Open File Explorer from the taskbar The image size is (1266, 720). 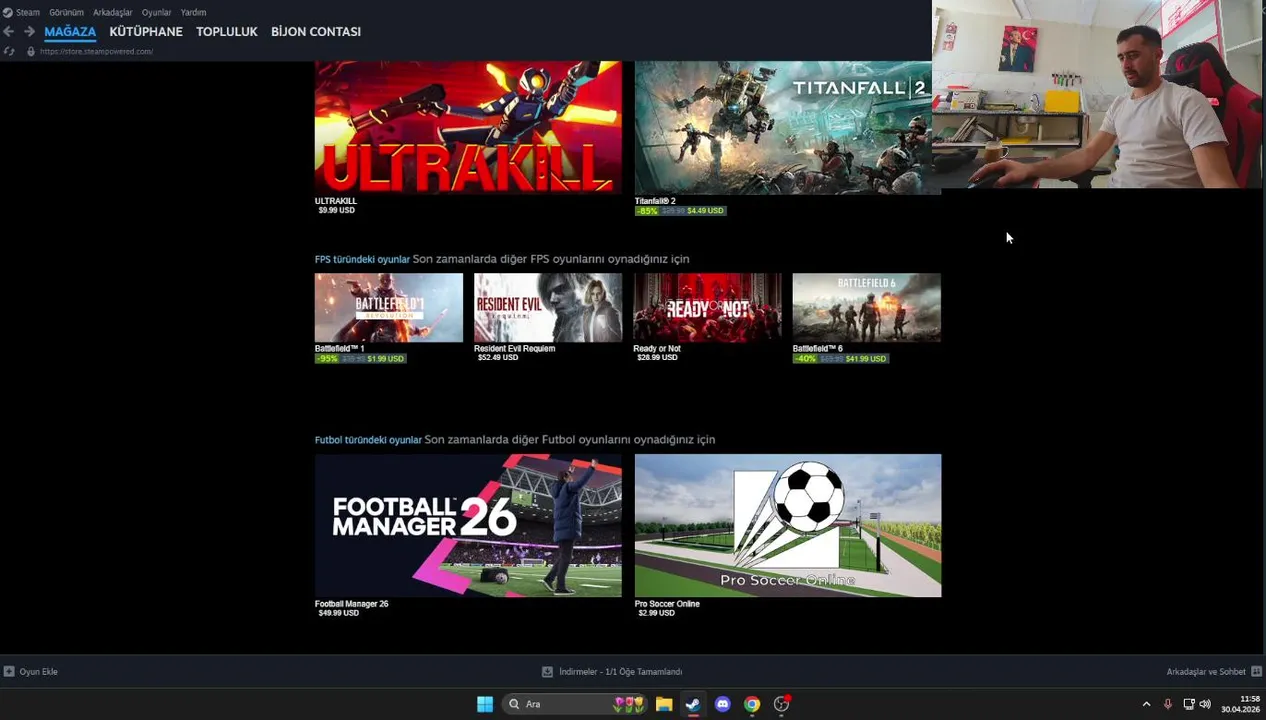(664, 704)
